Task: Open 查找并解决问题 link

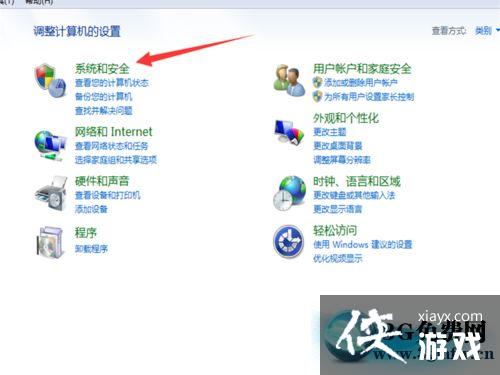Action: (x=104, y=111)
